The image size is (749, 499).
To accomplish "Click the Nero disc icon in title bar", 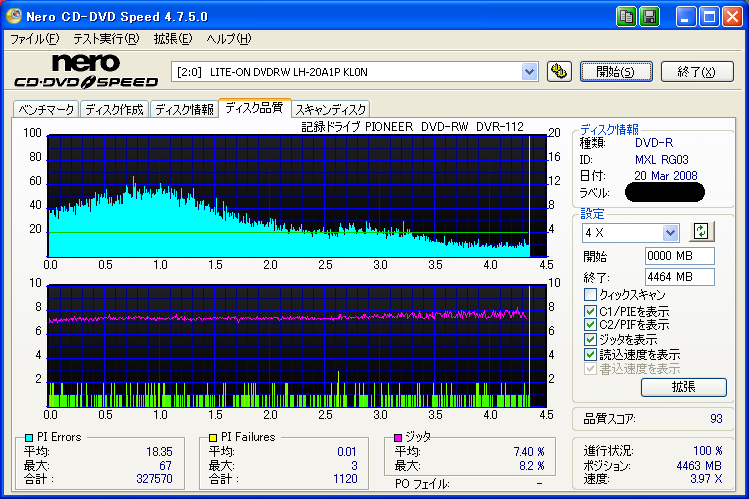I will point(14,16).
